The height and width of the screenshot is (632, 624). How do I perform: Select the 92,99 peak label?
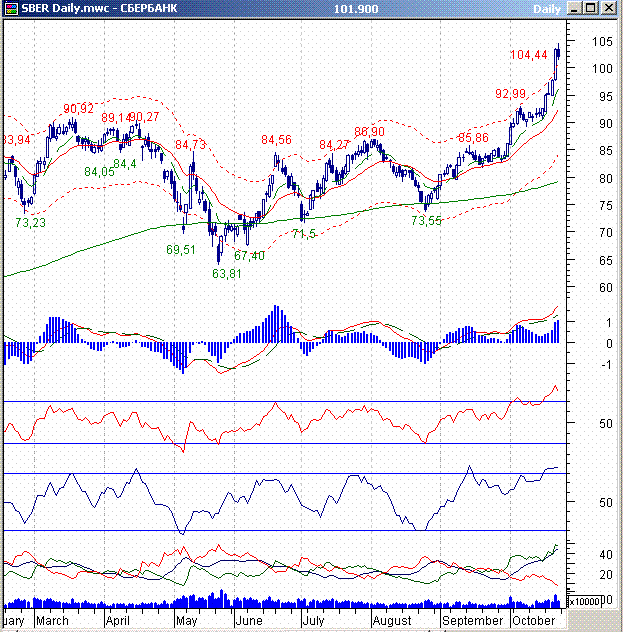click(510, 94)
